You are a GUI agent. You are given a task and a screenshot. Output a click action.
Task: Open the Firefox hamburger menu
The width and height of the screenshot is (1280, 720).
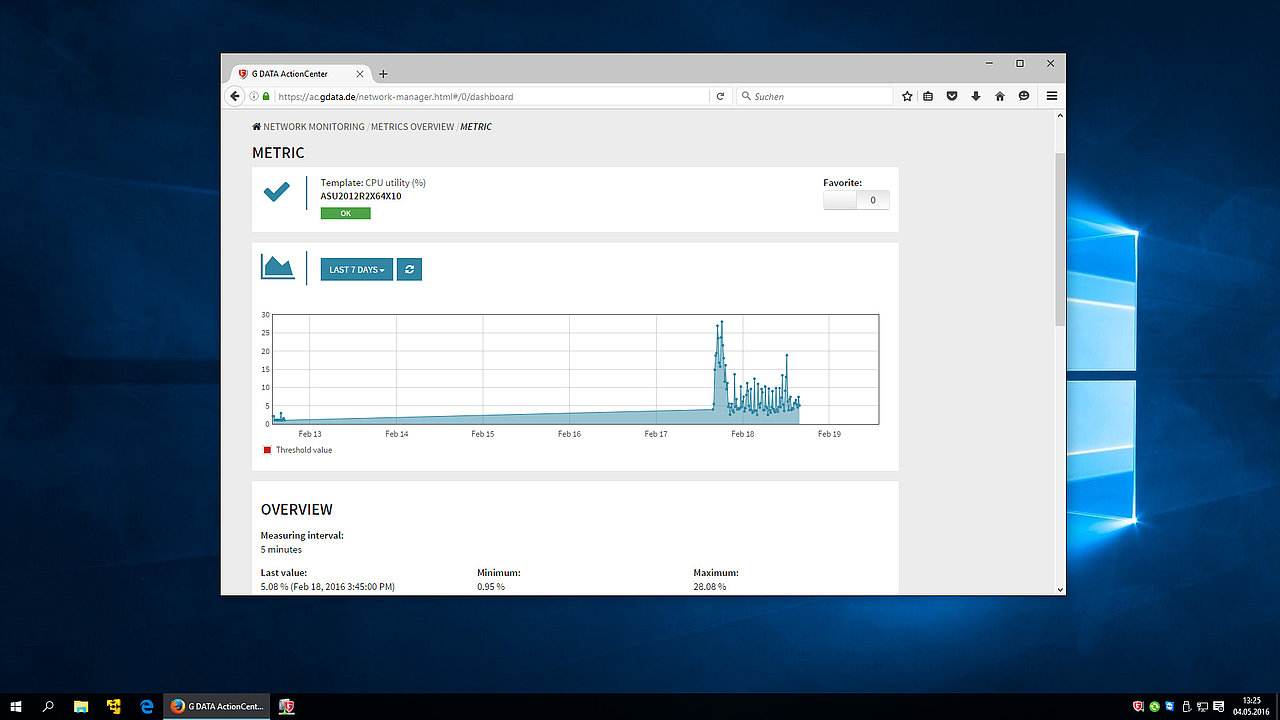1052,97
